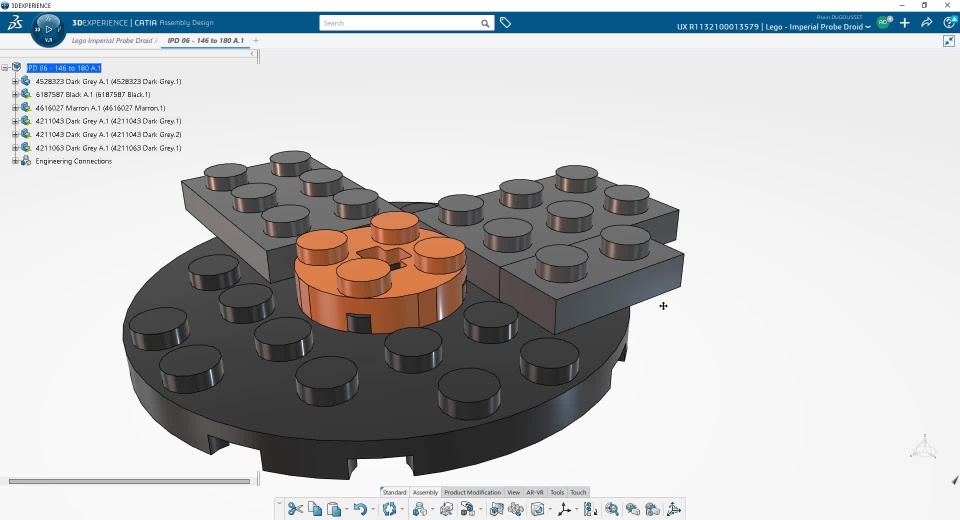Click the collapse view arrows icon
Image resolution: width=960 pixels, height=520 pixels.
point(949,41)
